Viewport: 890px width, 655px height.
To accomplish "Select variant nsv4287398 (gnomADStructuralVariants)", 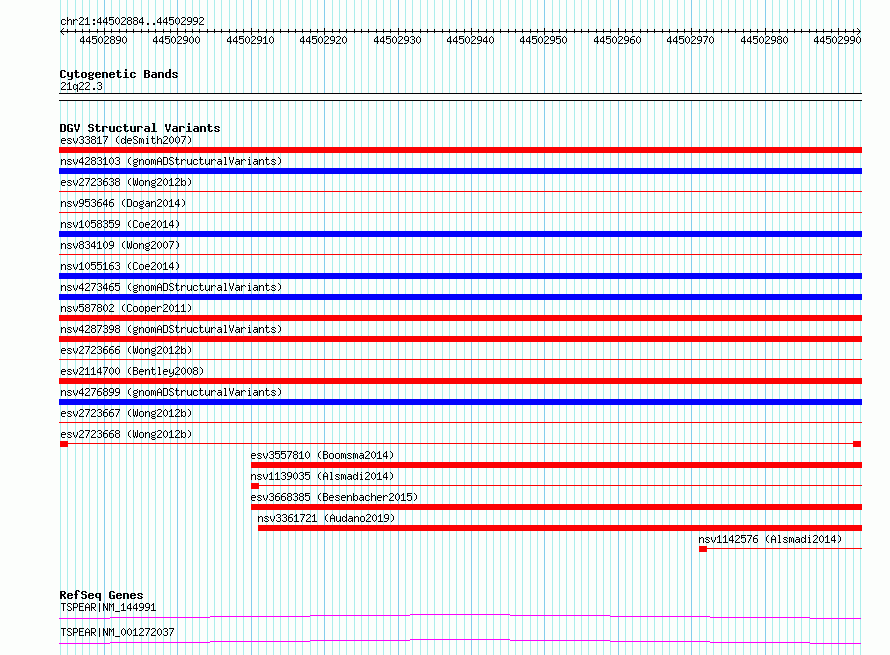I will tap(171, 329).
